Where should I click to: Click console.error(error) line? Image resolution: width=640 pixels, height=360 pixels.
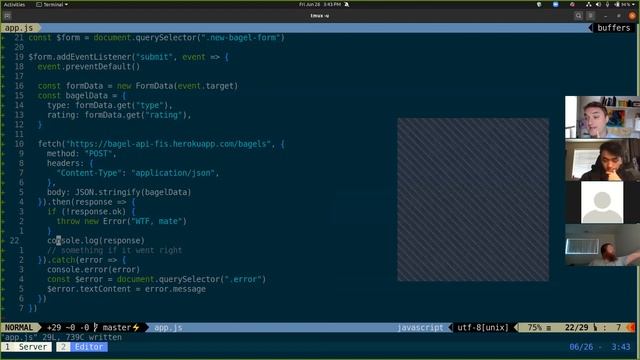click(x=93, y=269)
